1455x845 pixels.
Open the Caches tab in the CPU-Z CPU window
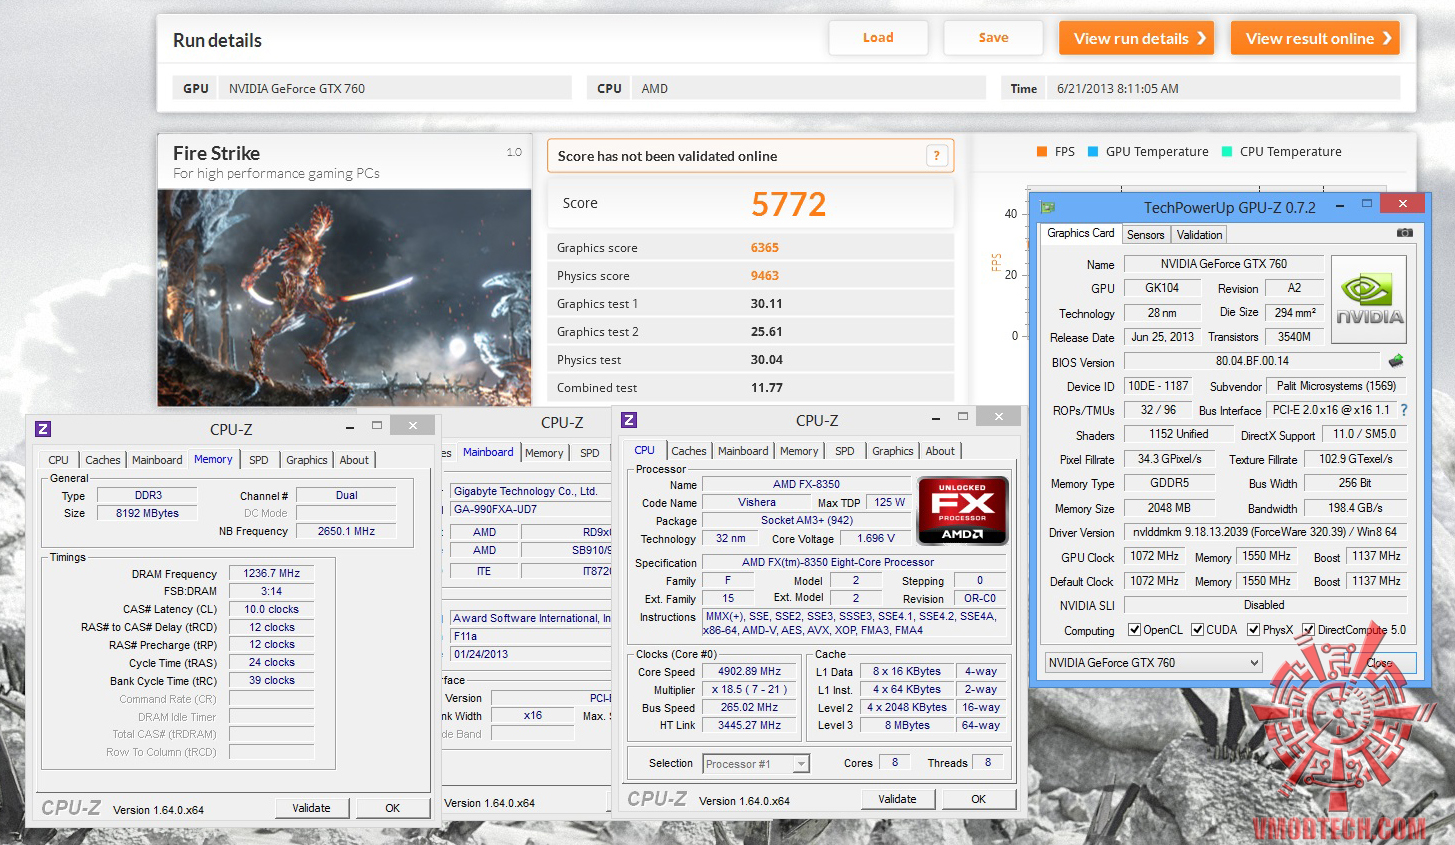(x=689, y=451)
